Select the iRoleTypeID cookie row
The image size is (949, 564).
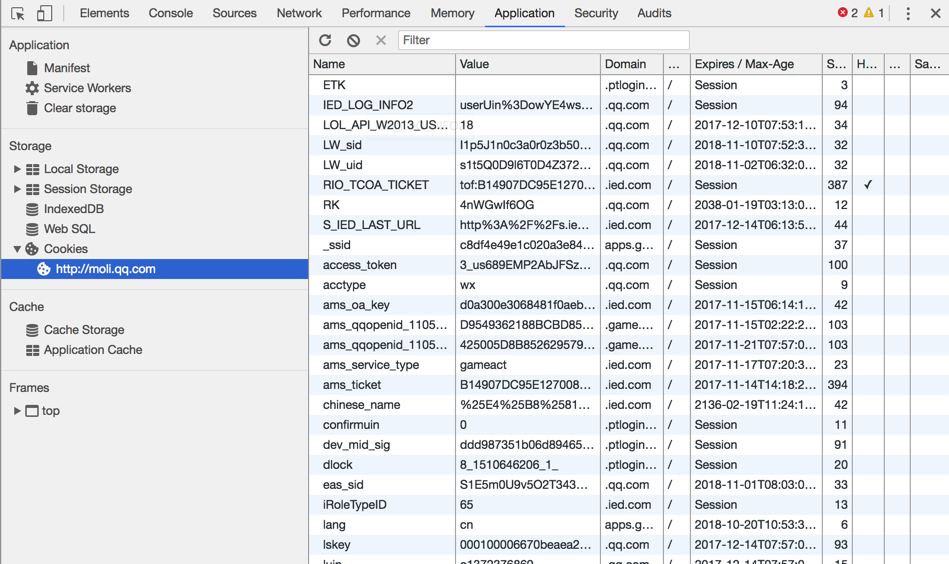(629, 505)
